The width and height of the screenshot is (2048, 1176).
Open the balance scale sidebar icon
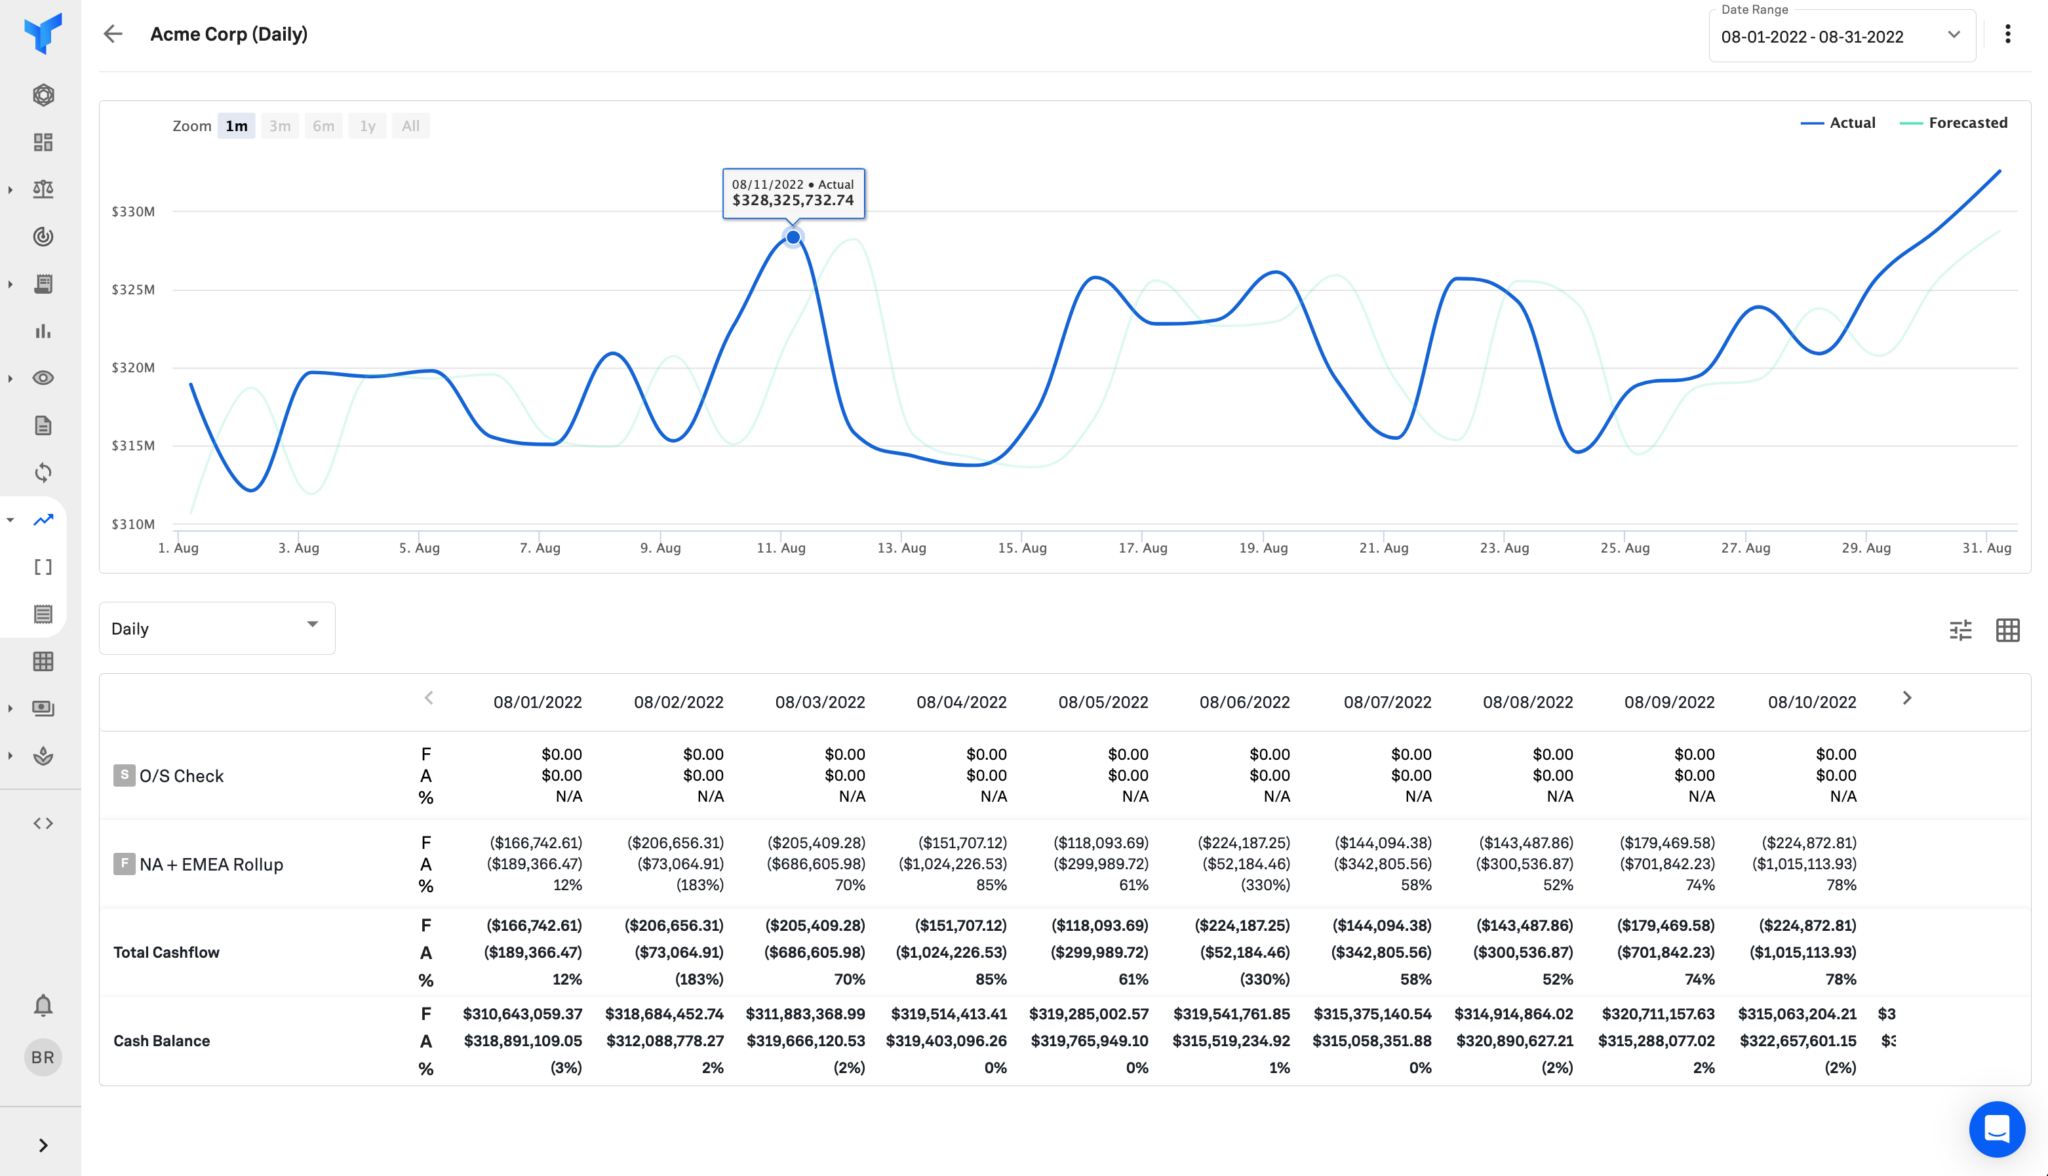(43, 189)
